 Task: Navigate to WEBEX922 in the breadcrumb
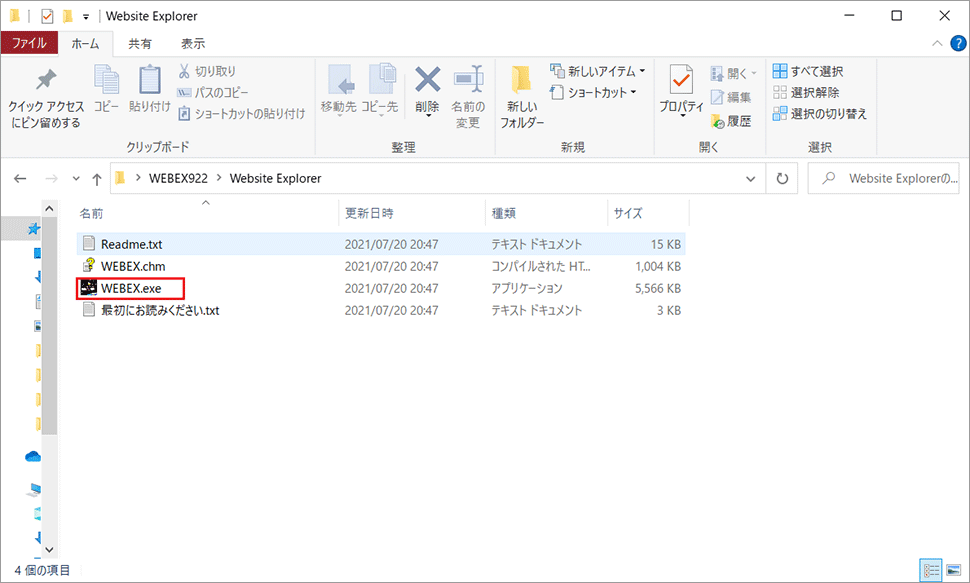[178, 178]
